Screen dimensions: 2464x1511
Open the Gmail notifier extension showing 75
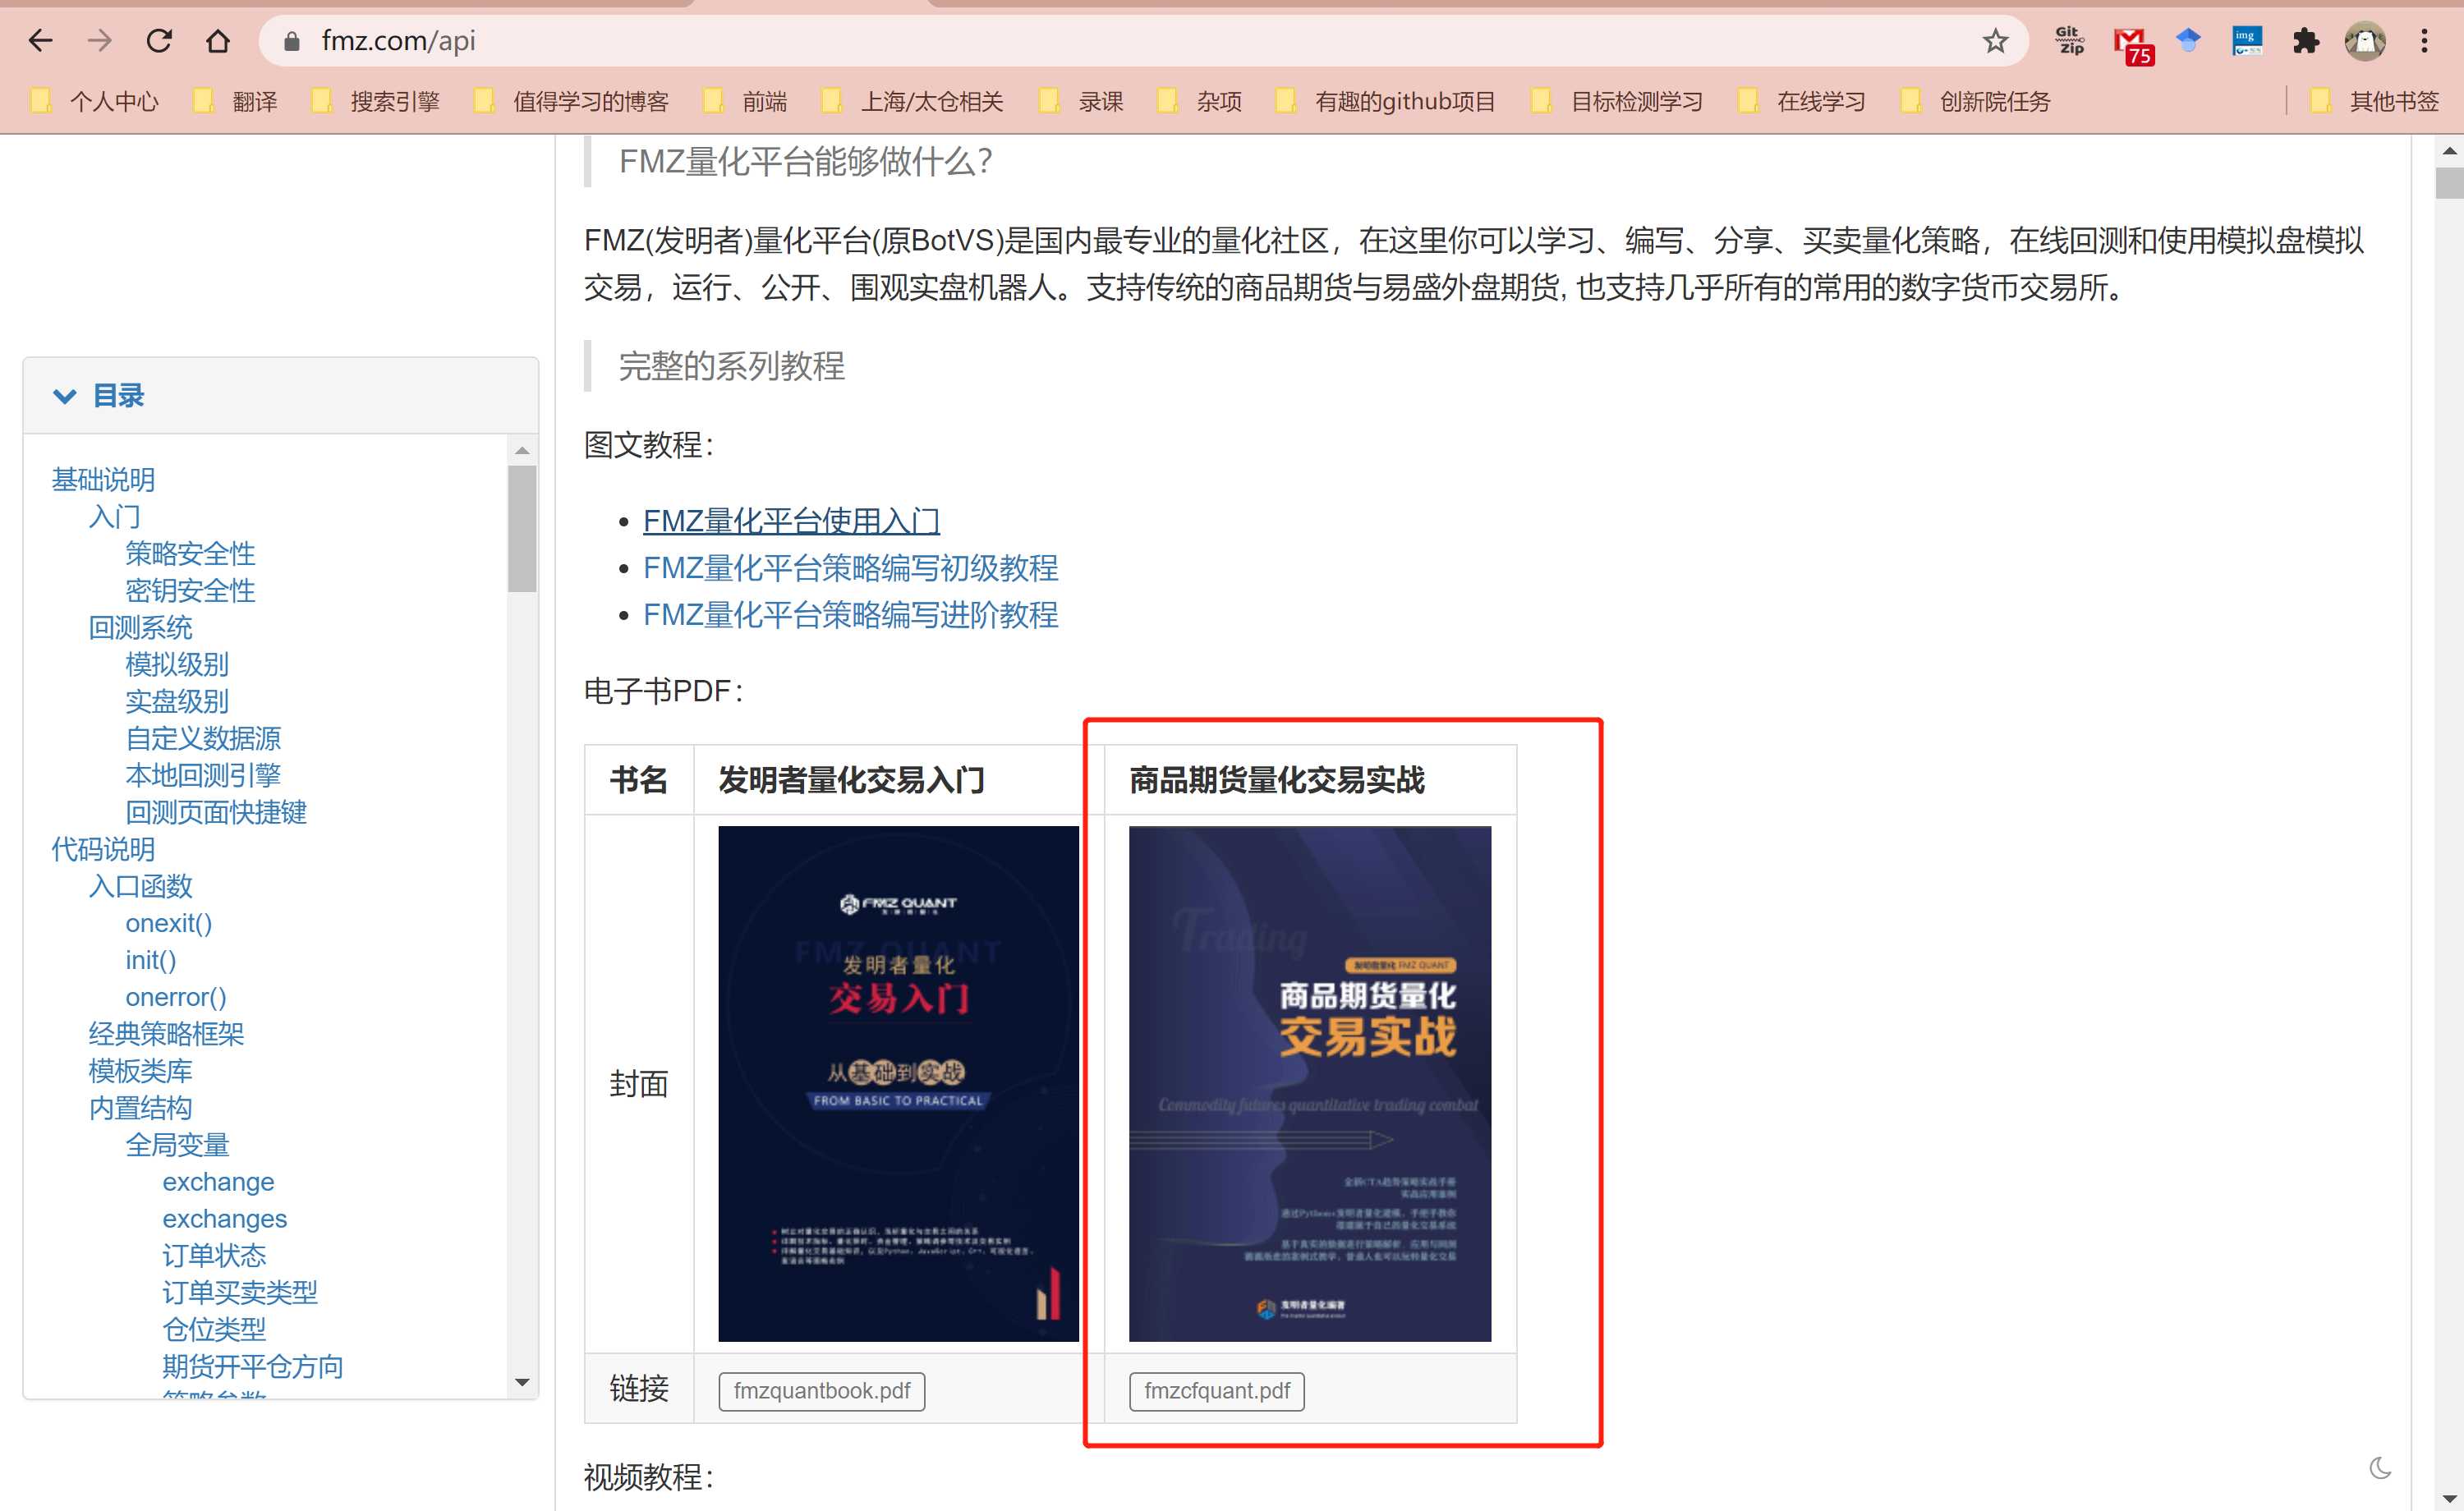2133,41
